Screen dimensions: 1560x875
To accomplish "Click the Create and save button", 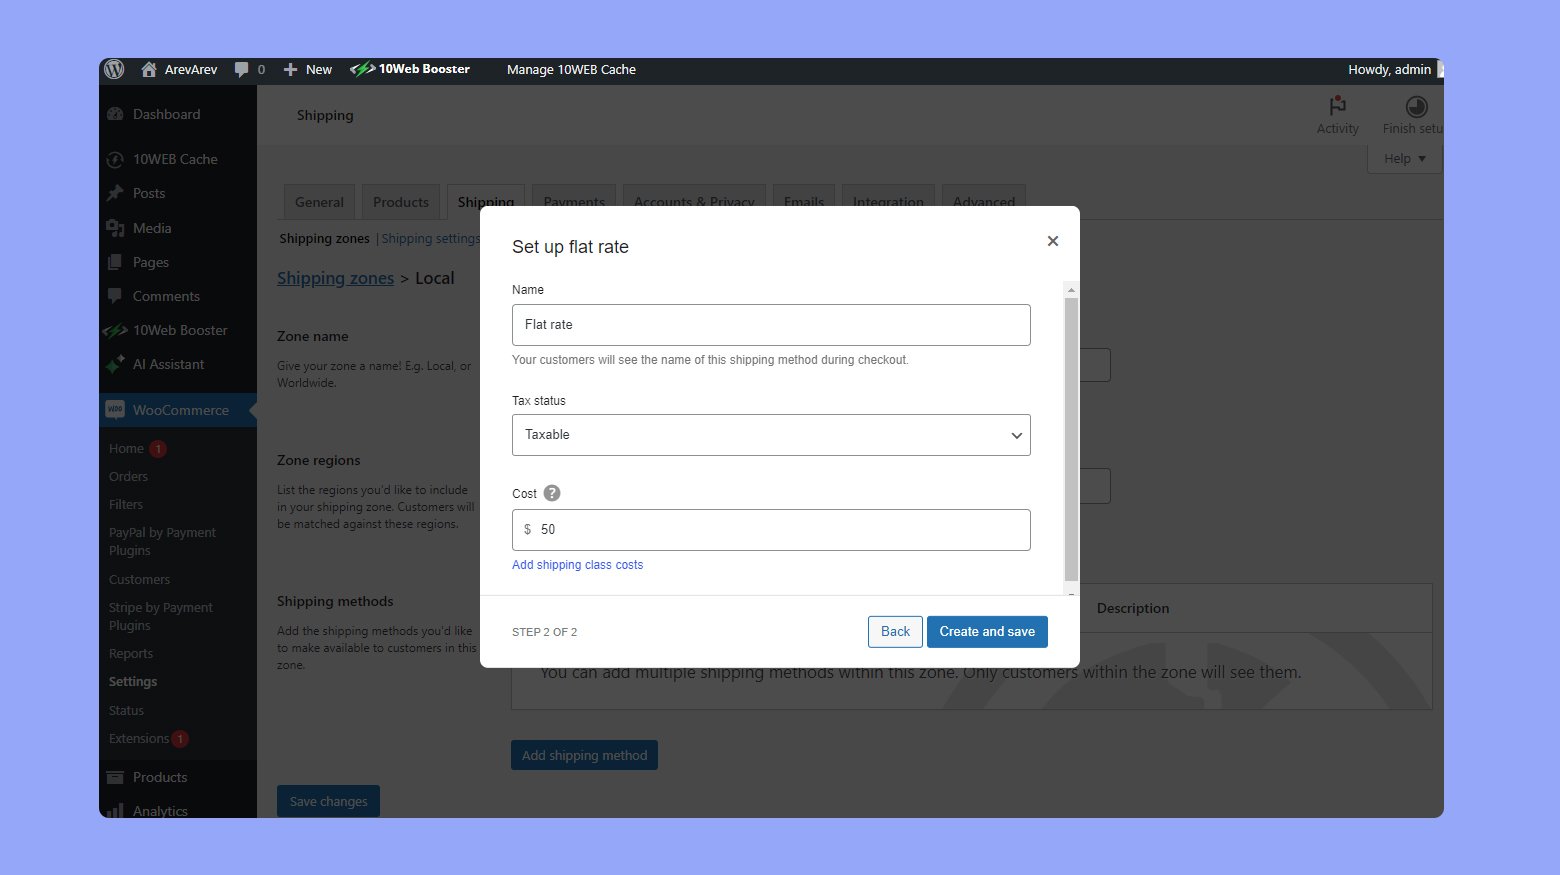I will (987, 632).
